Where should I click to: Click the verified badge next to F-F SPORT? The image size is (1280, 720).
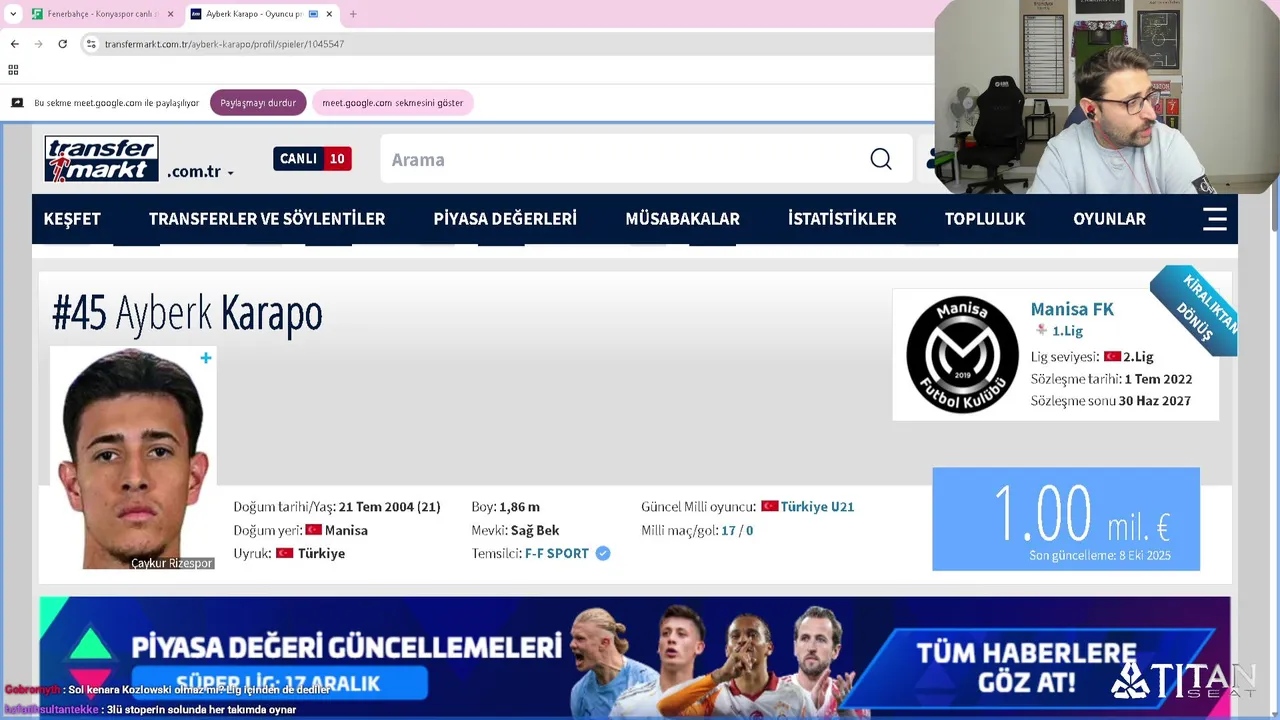[603, 553]
